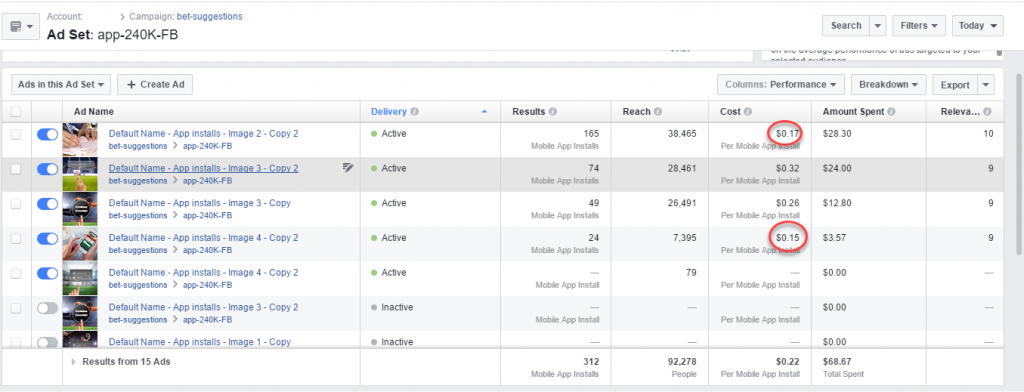The image size is (1024, 392).
Task: Sort by the Results column header
Action: coord(529,112)
